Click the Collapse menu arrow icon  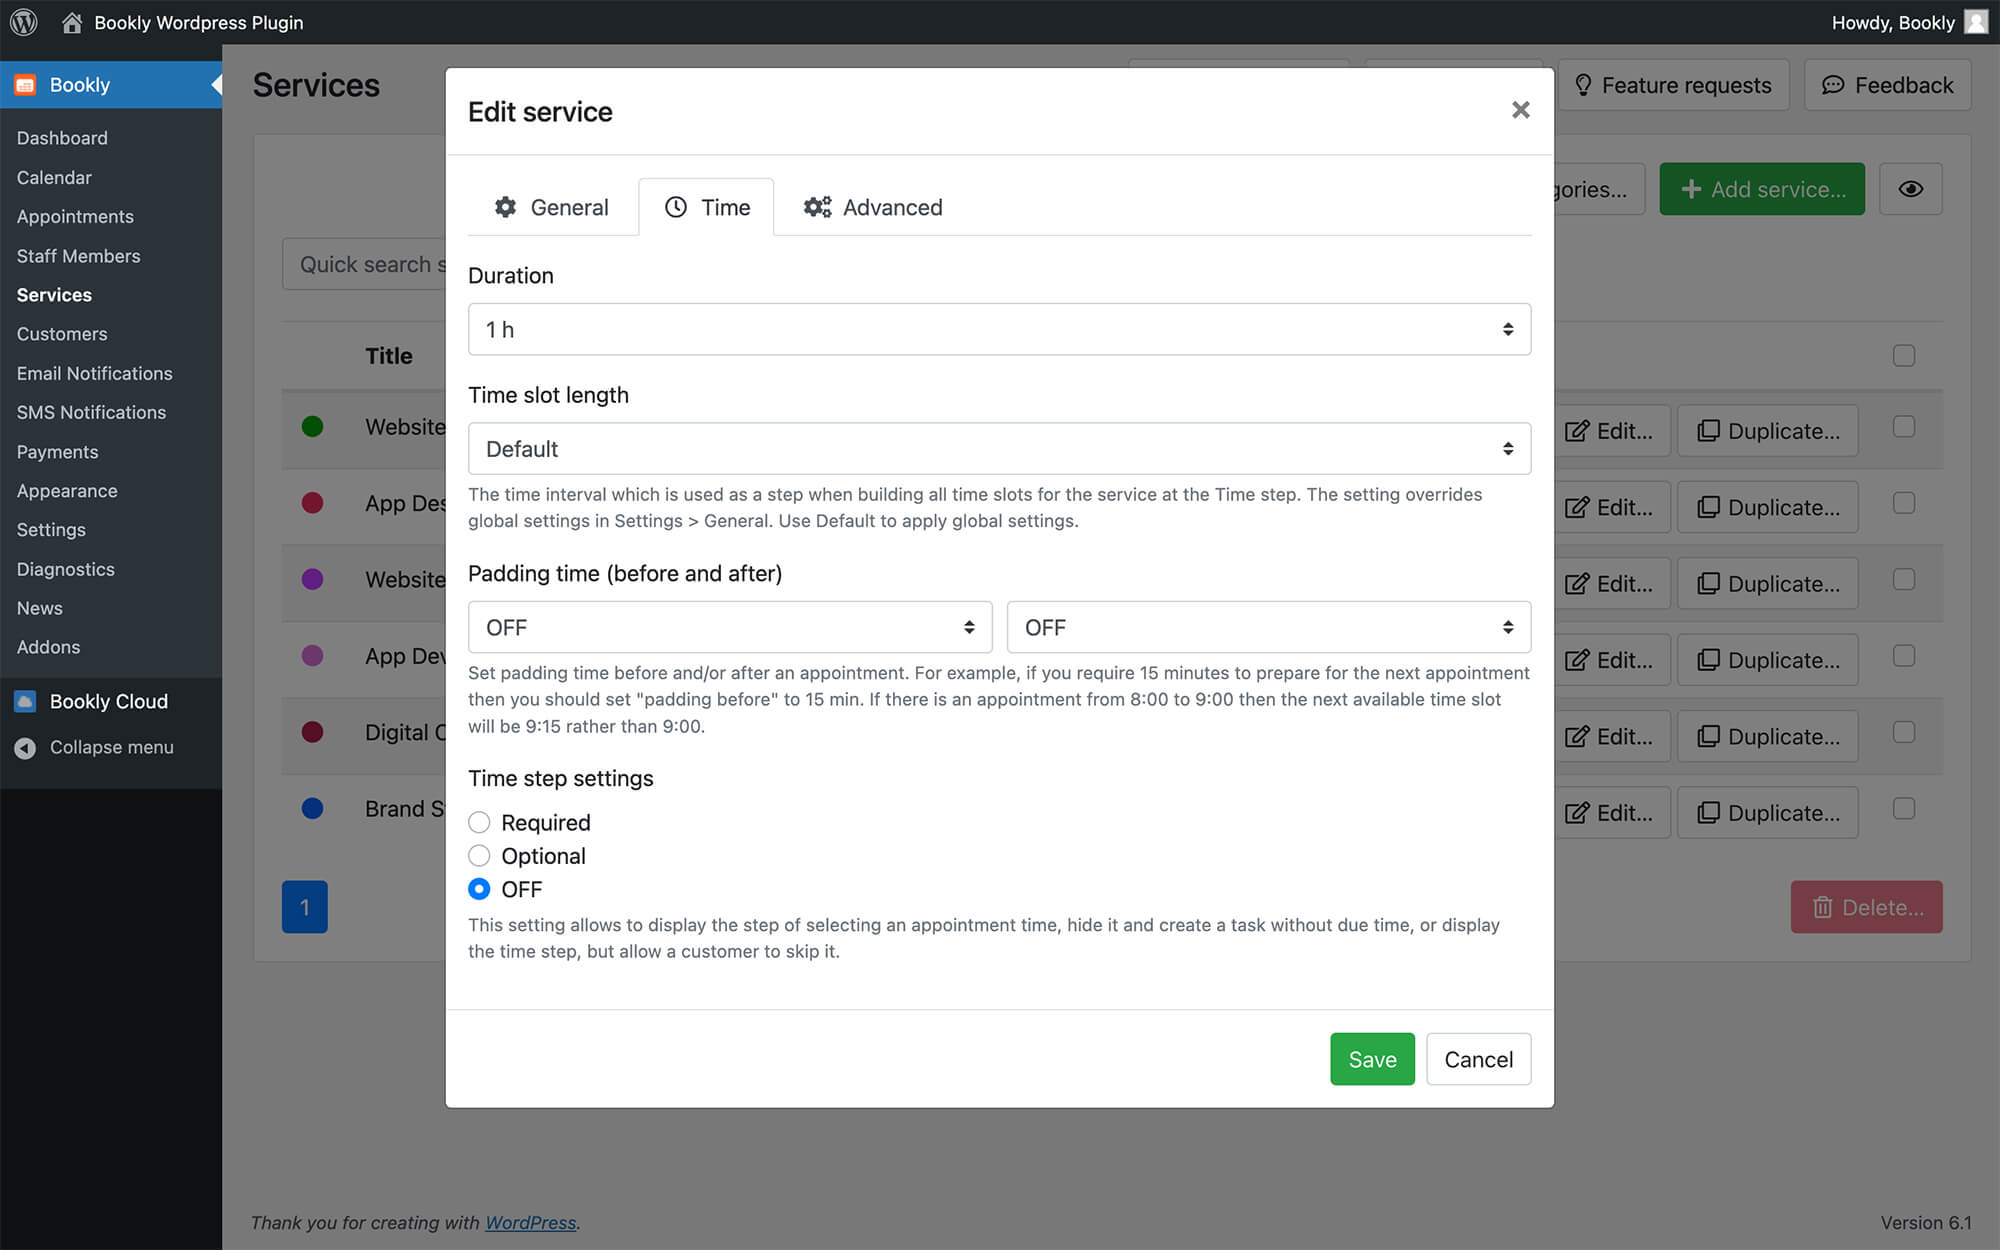pyautogui.click(x=25, y=747)
